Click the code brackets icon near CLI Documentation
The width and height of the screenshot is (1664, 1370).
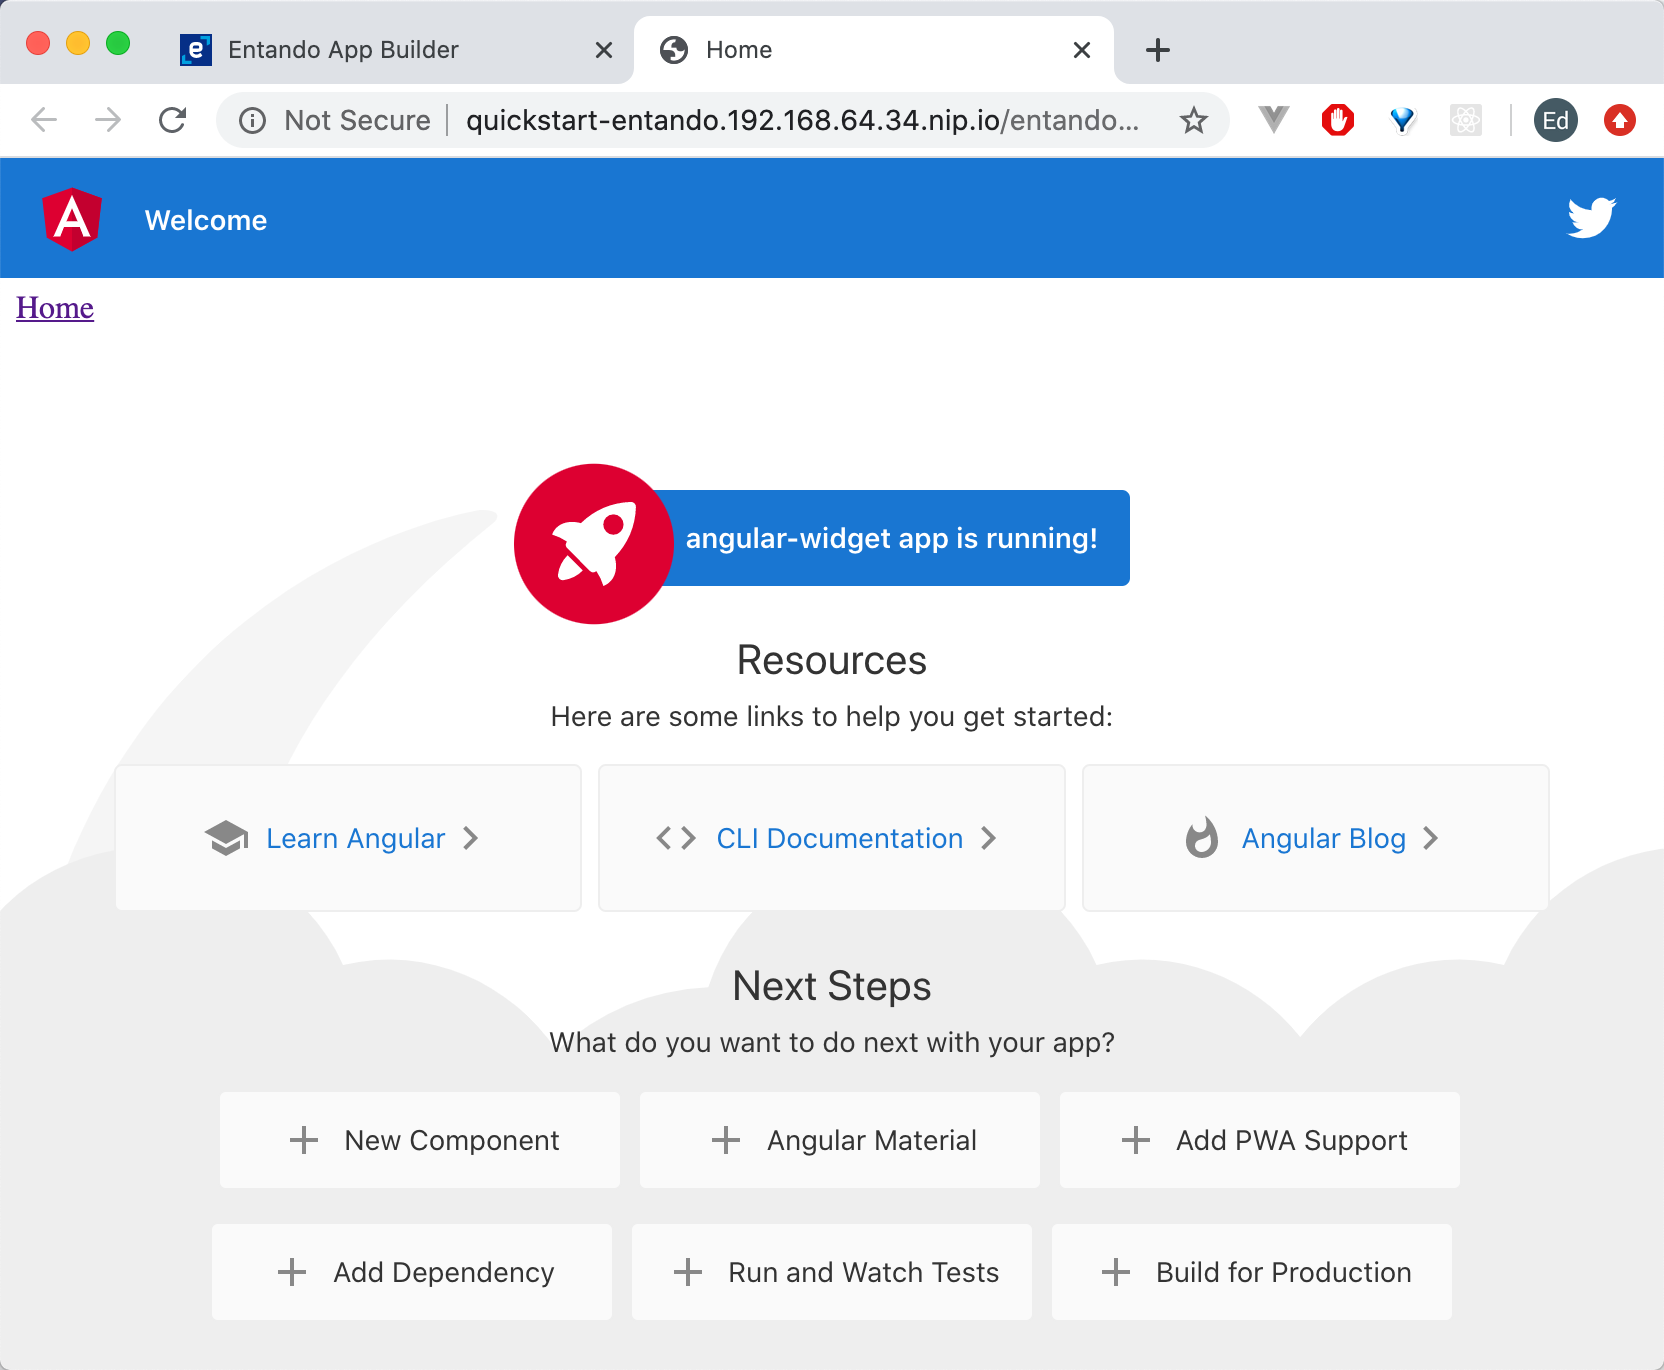point(675,839)
